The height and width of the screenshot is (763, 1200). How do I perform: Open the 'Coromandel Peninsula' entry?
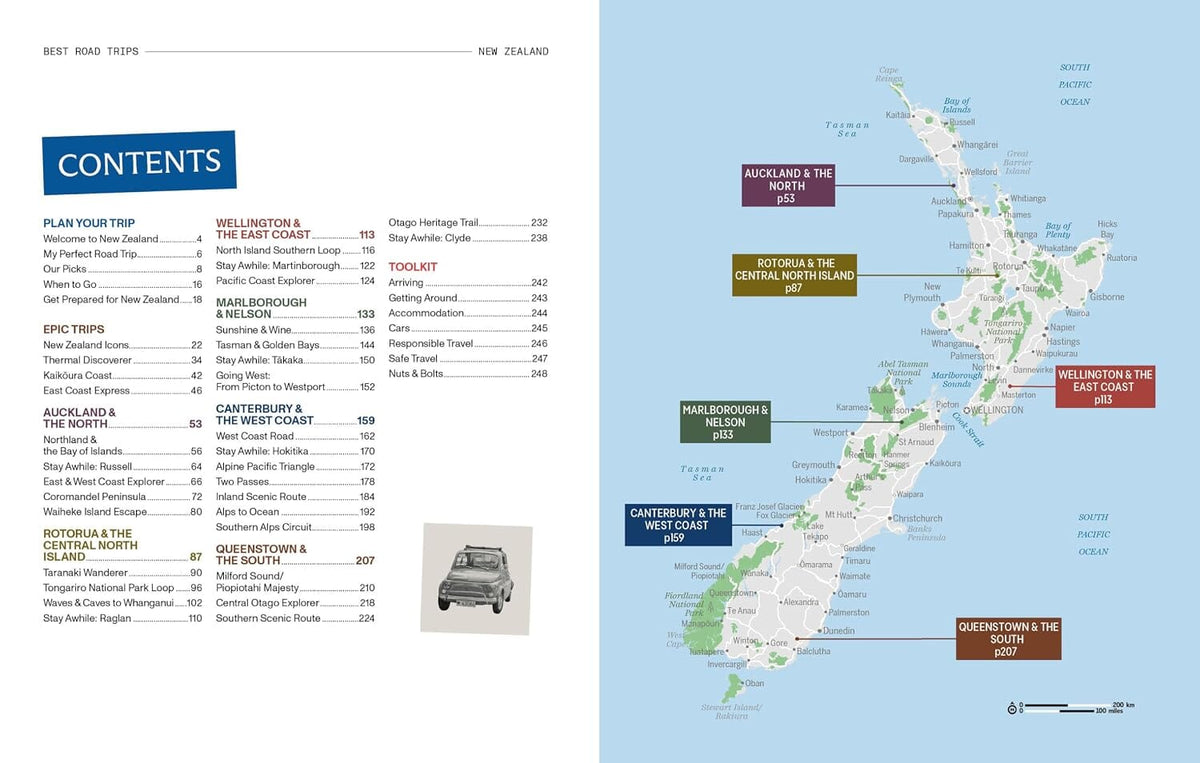123,496
